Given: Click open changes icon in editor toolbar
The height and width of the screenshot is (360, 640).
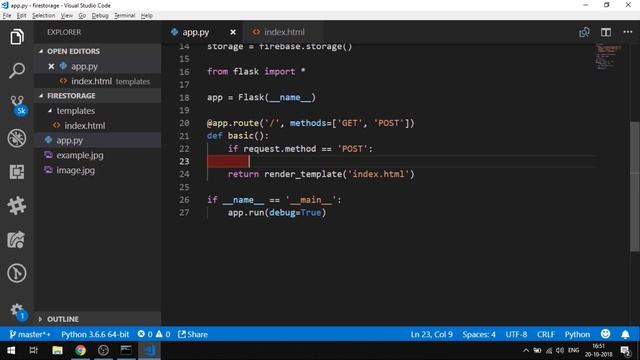Looking at the screenshot, I should [584, 32].
